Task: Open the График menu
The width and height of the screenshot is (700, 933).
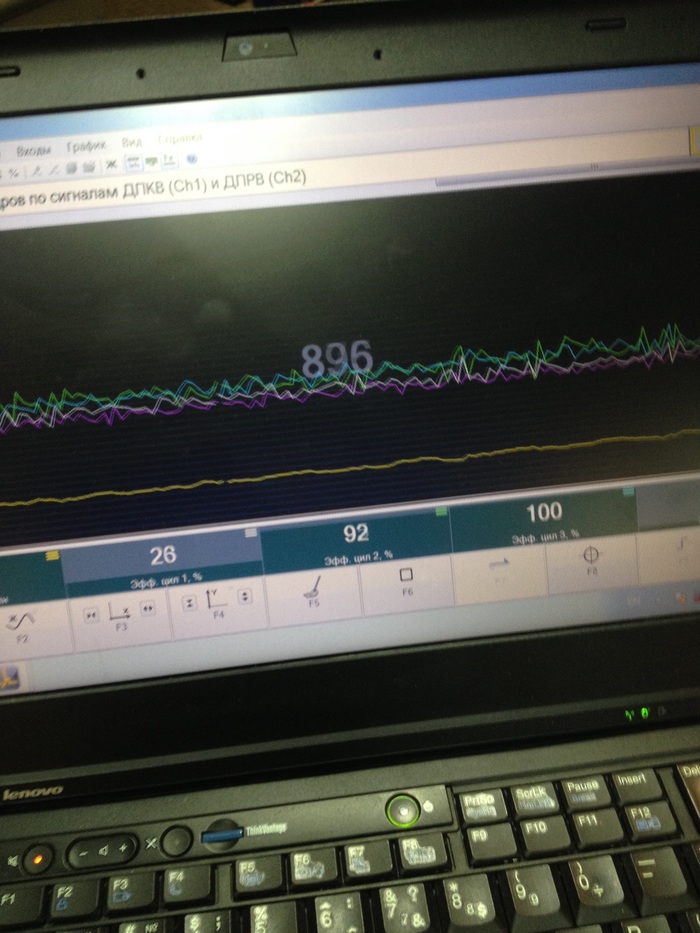Action: click(x=86, y=146)
